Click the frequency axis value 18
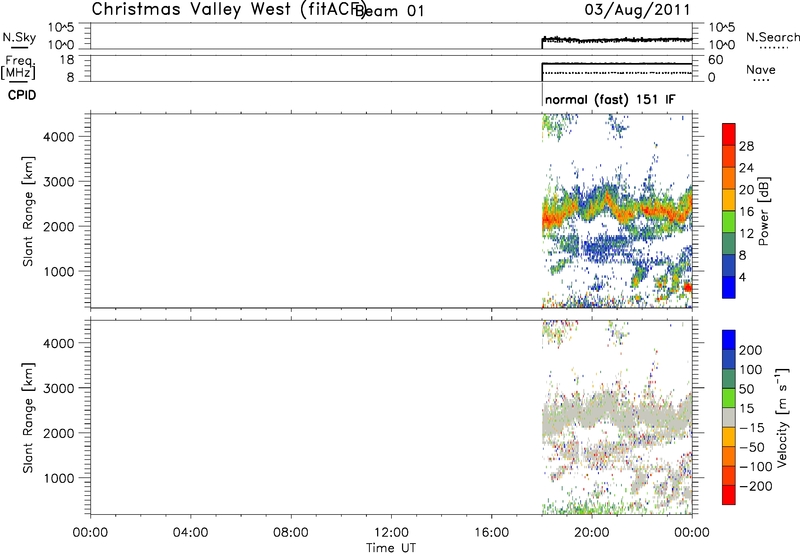The height and width of the screenshot is (554, 800). (67, 60)
